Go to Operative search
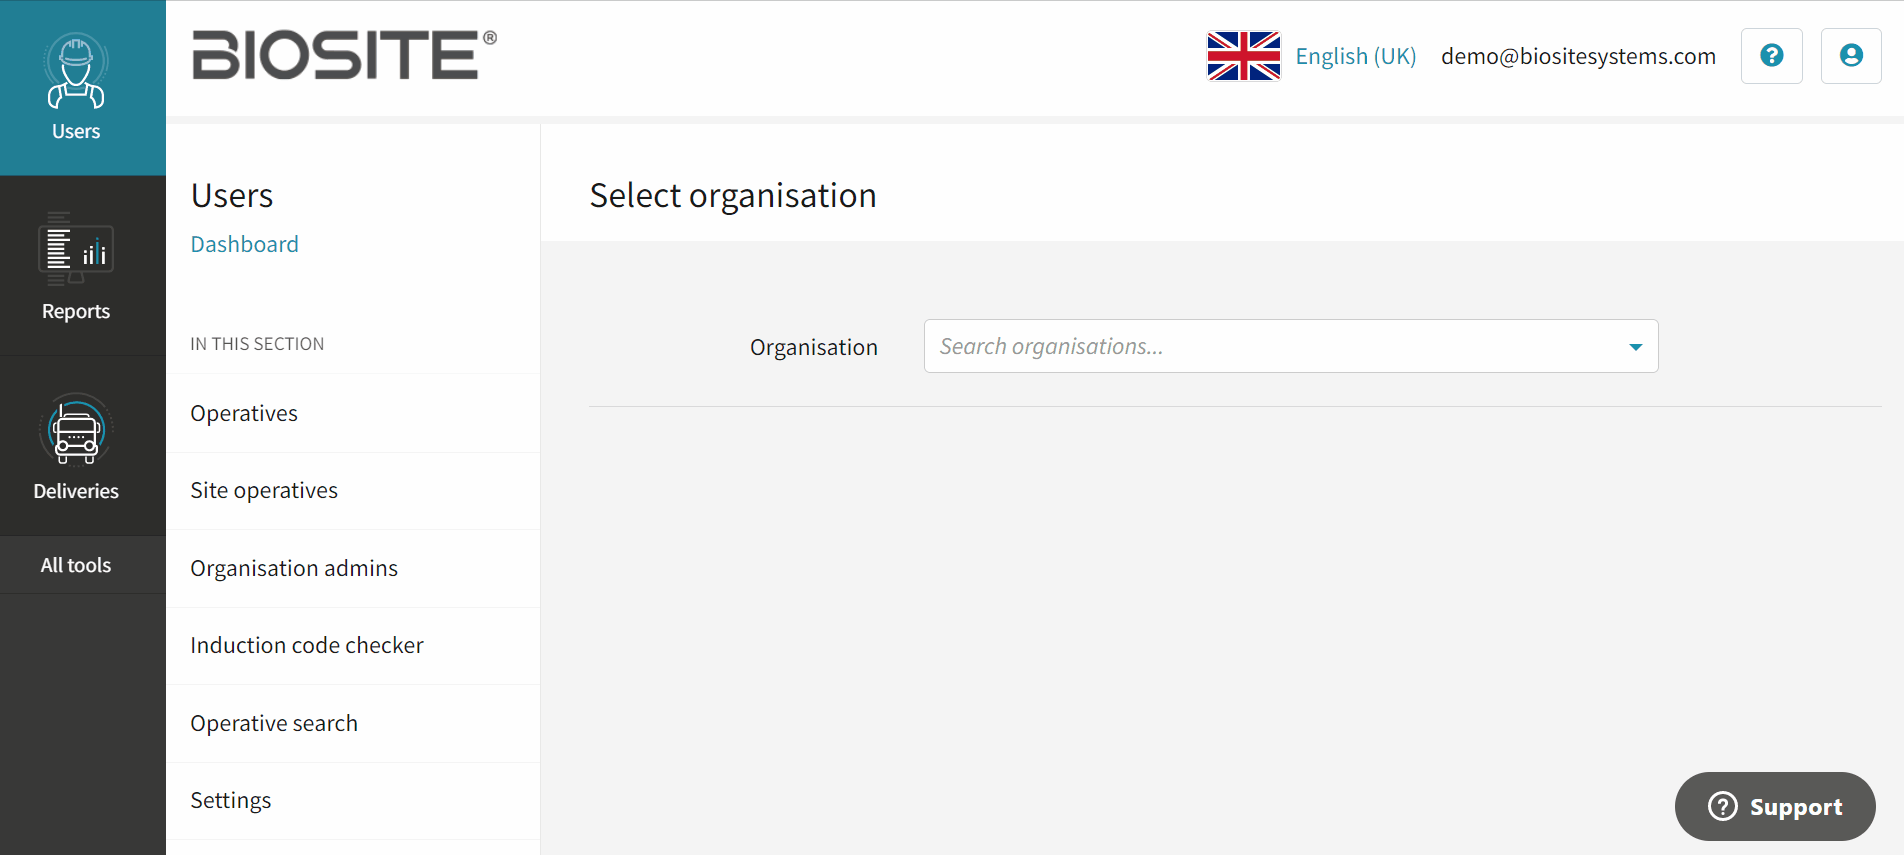 pos(274,723)
